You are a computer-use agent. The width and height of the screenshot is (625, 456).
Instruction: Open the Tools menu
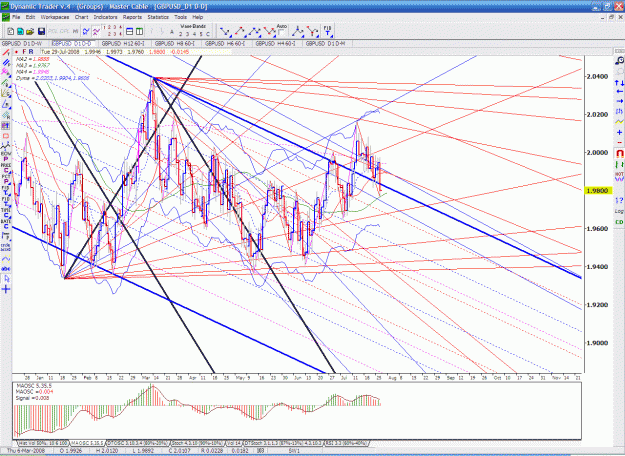180,17
